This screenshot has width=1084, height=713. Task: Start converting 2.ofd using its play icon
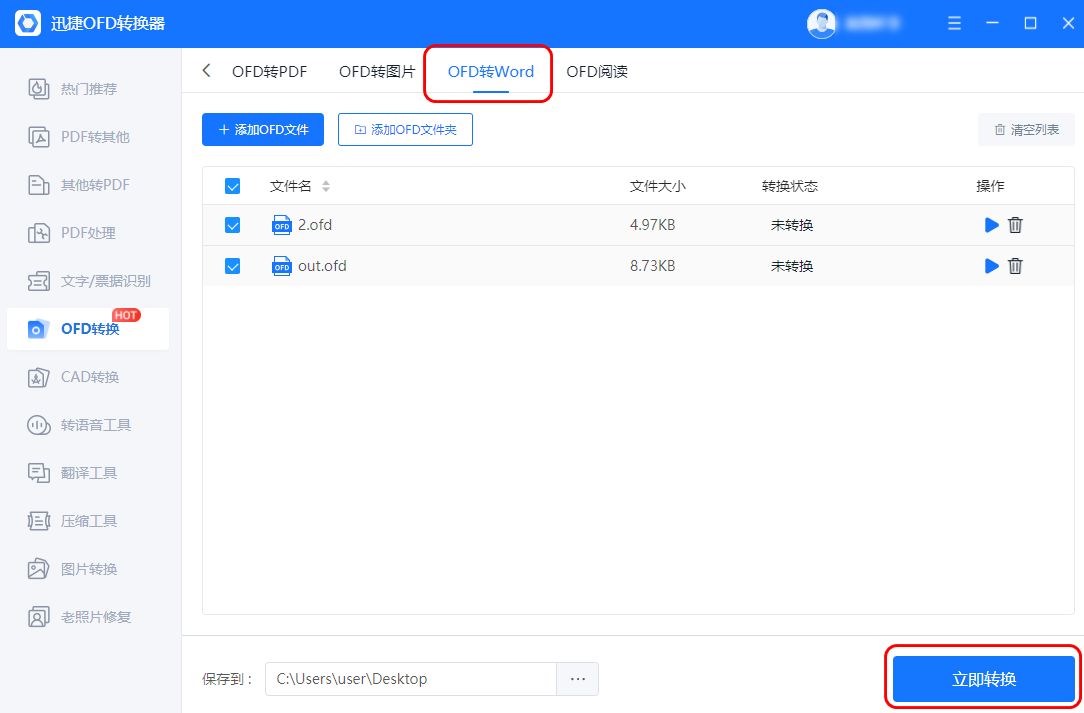pyautogui.click(x=991, y=225)
